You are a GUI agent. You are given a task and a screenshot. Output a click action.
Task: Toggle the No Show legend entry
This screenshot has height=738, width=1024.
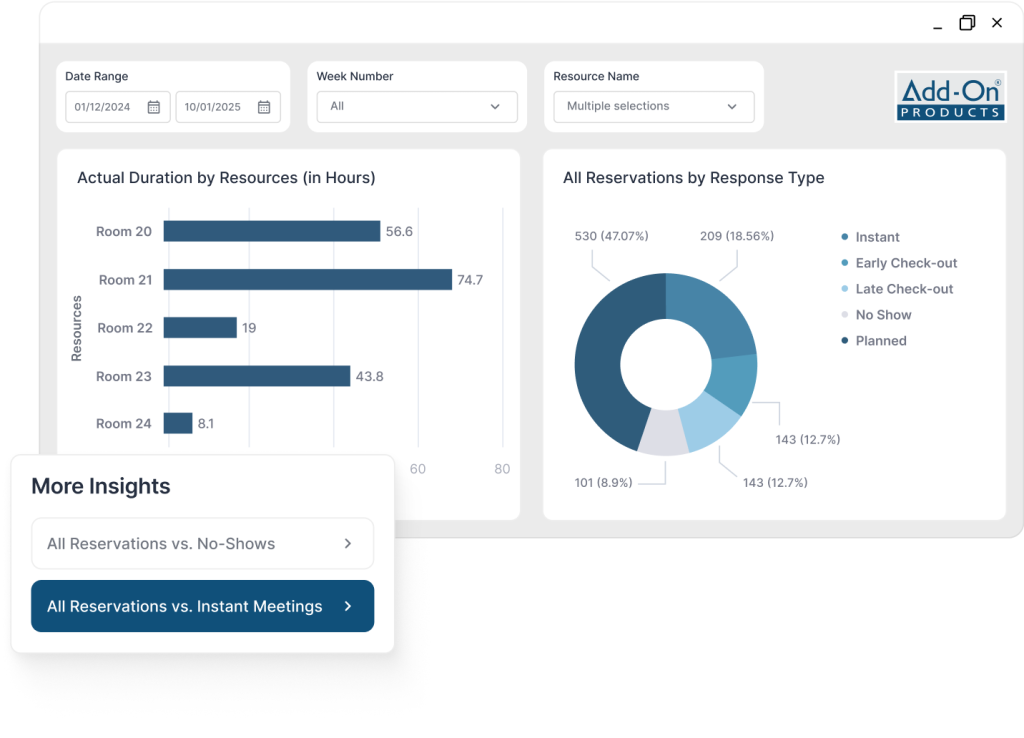882,315
